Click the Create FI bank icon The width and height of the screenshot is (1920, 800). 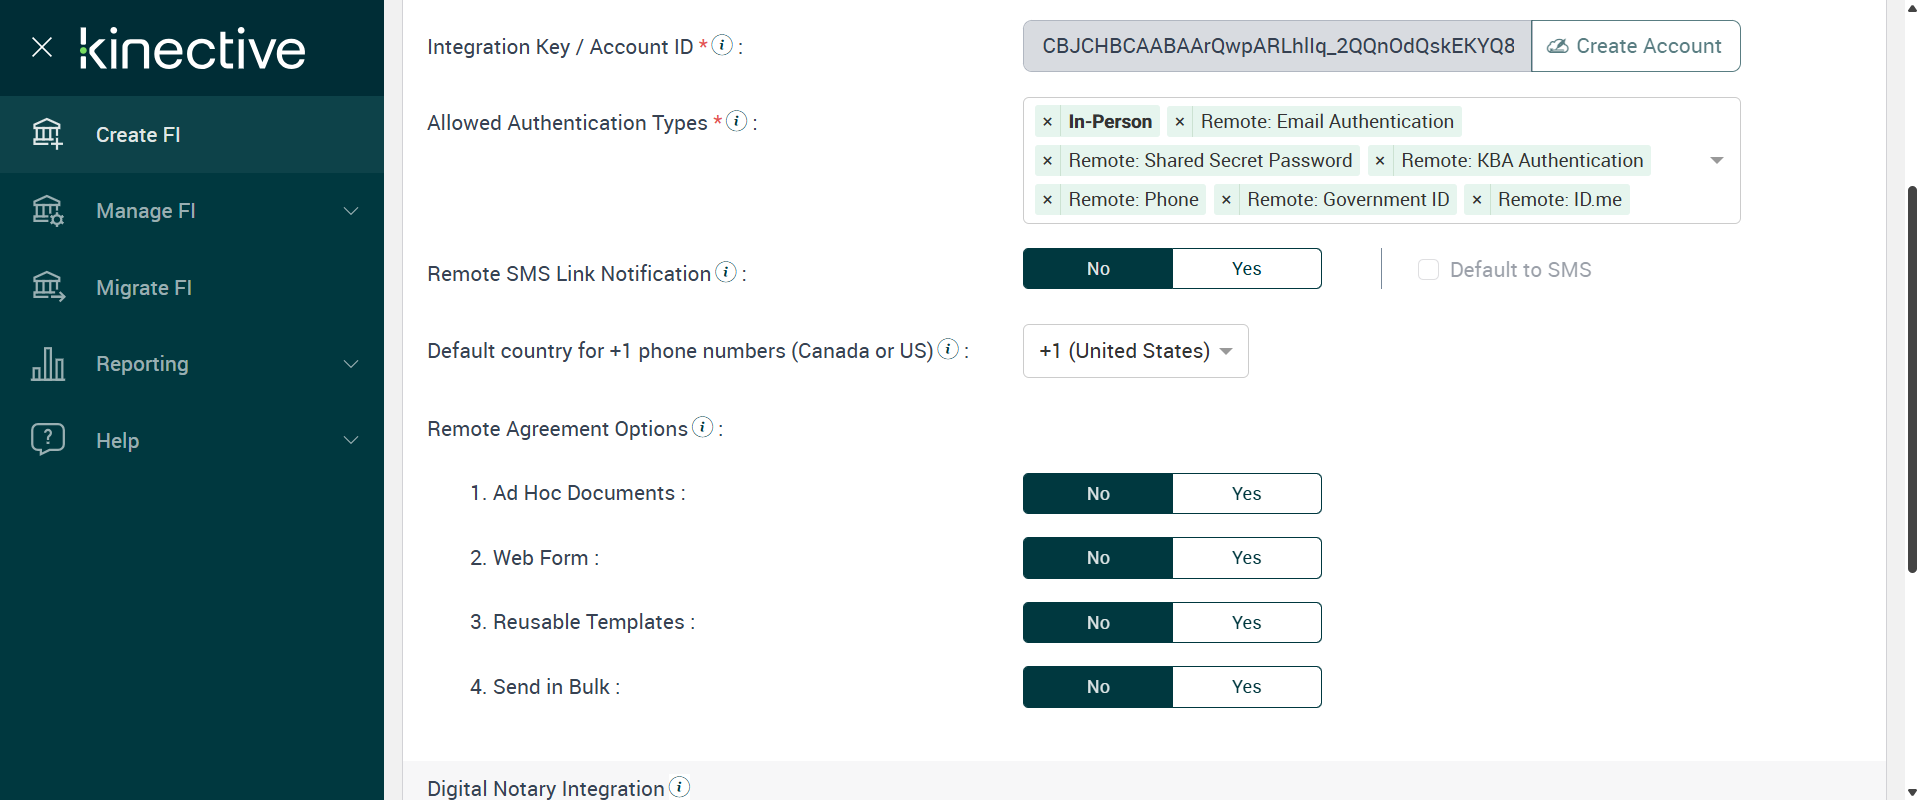tap(47, 134)
